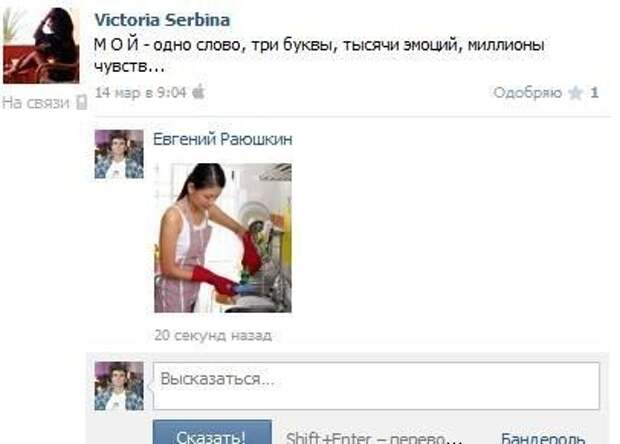This screenshot has width=620, height=444.
Task: Open the Бандероль attach link
Action: tap(543, 437)
